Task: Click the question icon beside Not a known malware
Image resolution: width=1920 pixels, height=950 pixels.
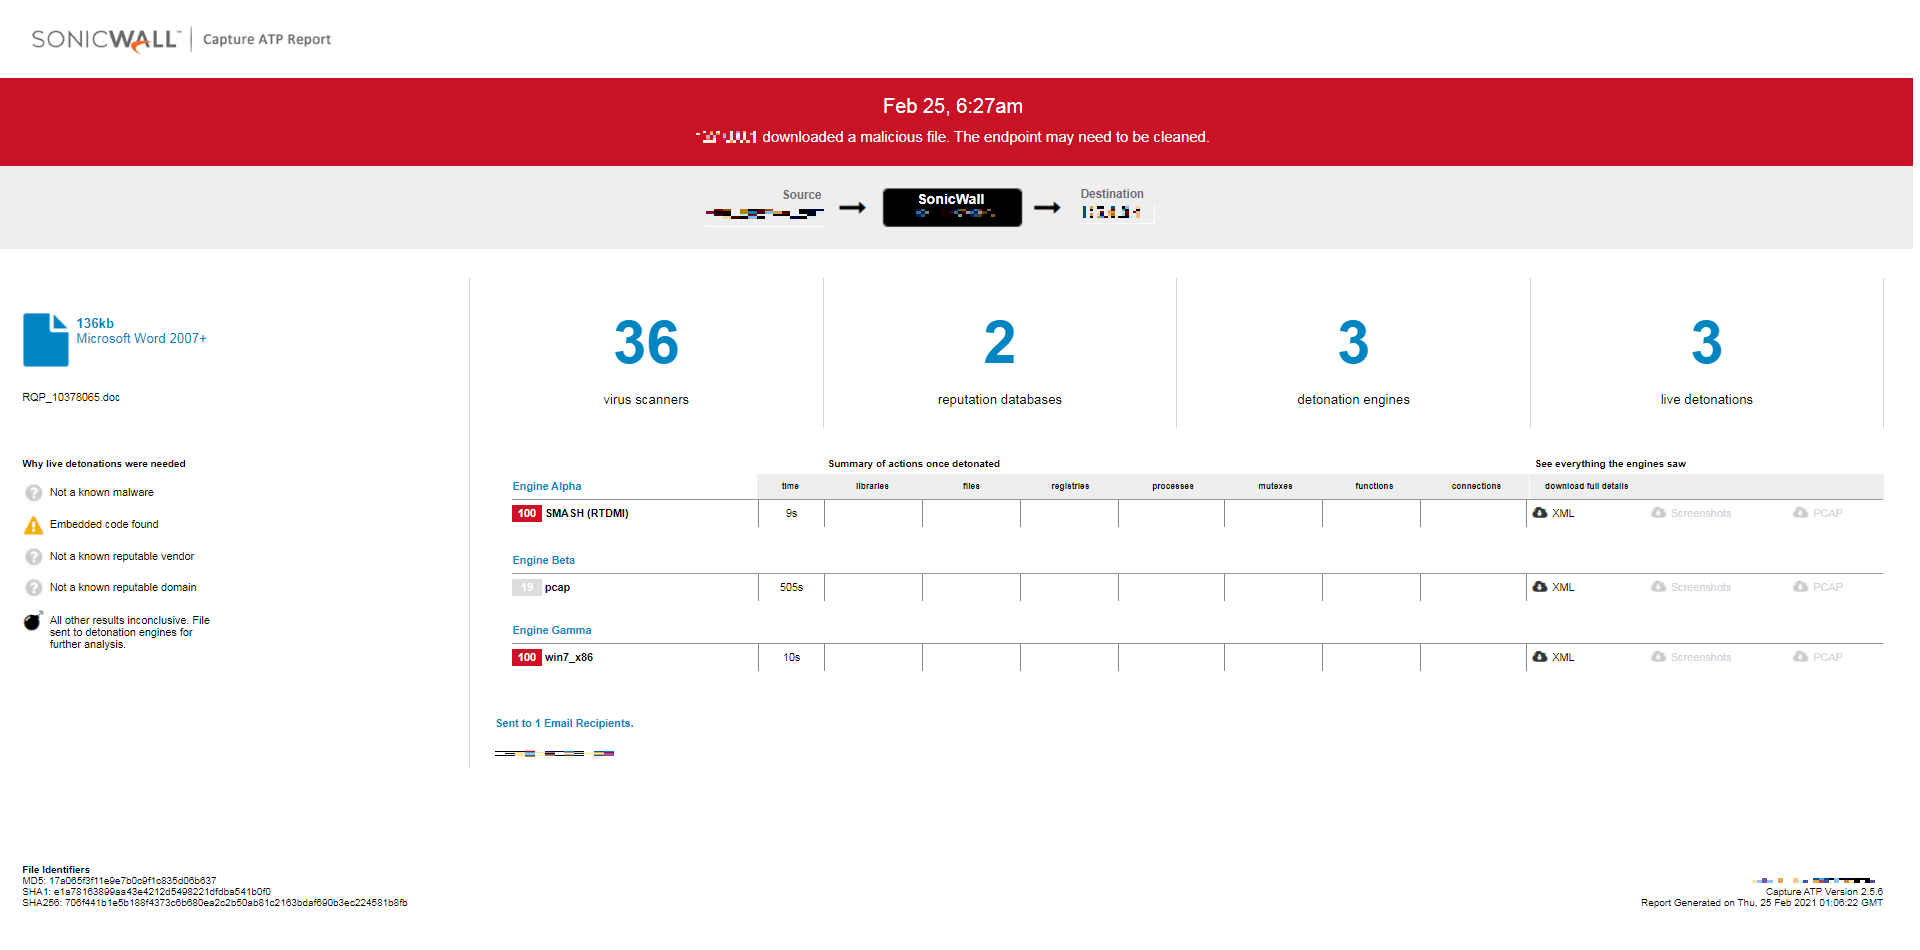Action: [x=33, y=493]
